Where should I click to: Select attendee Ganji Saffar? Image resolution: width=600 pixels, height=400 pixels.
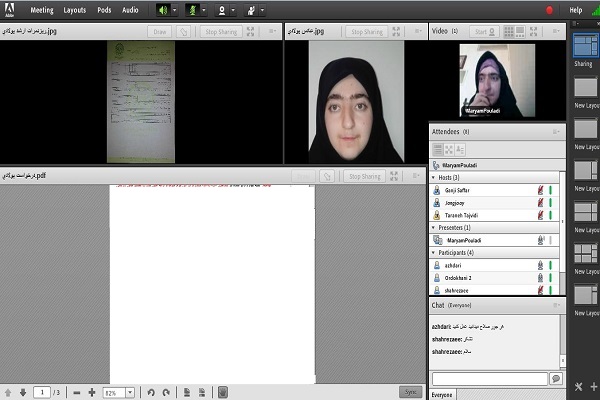tap(494, 190)
